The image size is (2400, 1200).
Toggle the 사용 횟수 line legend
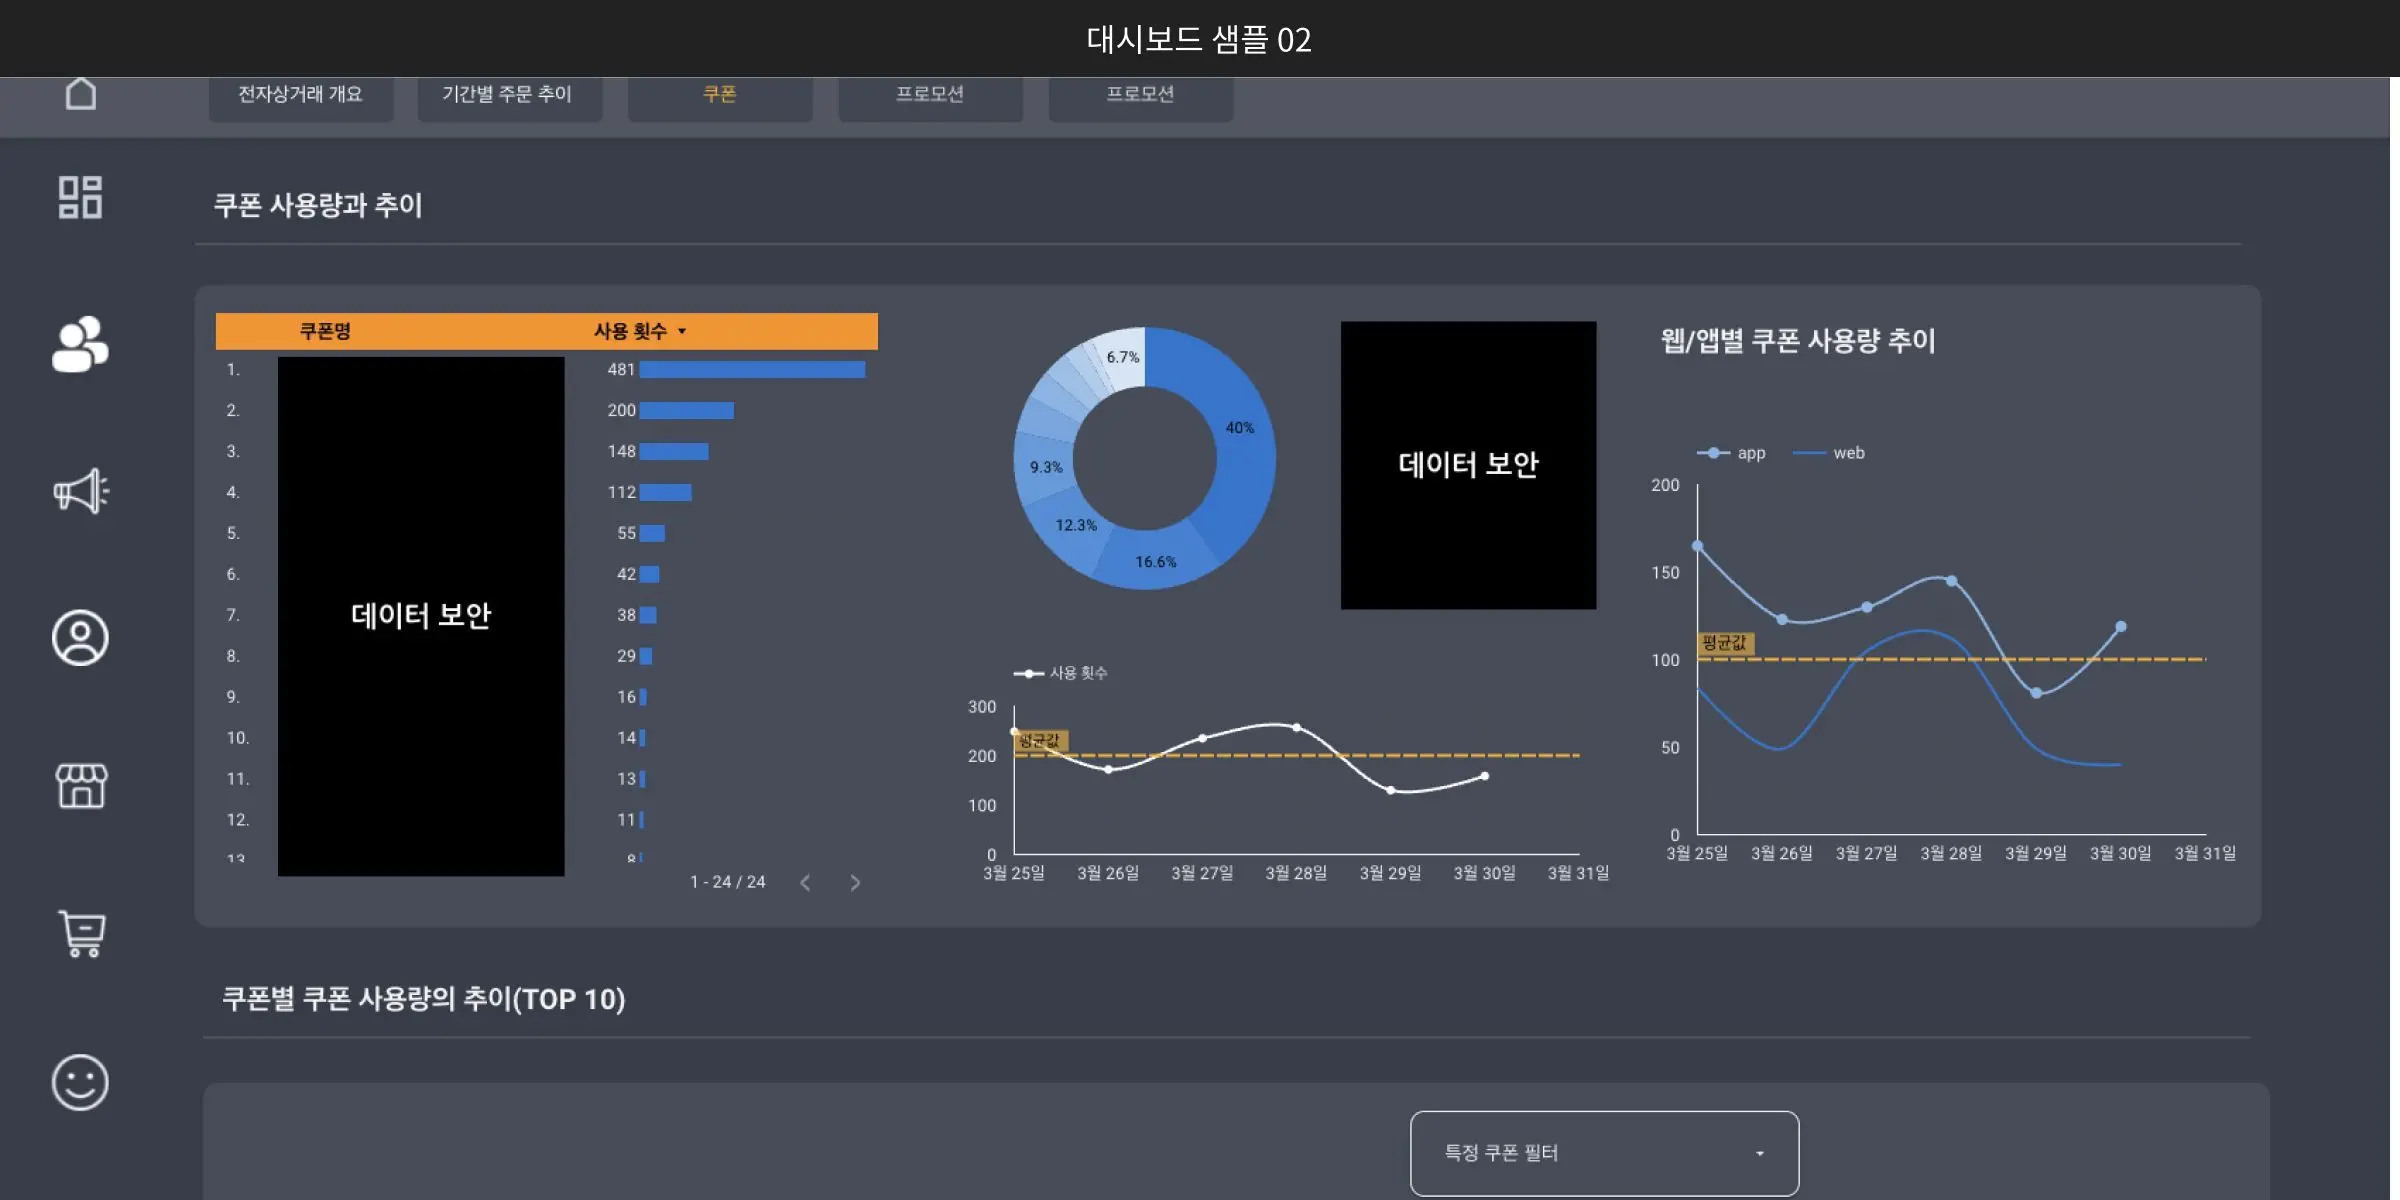point(1061,673)
